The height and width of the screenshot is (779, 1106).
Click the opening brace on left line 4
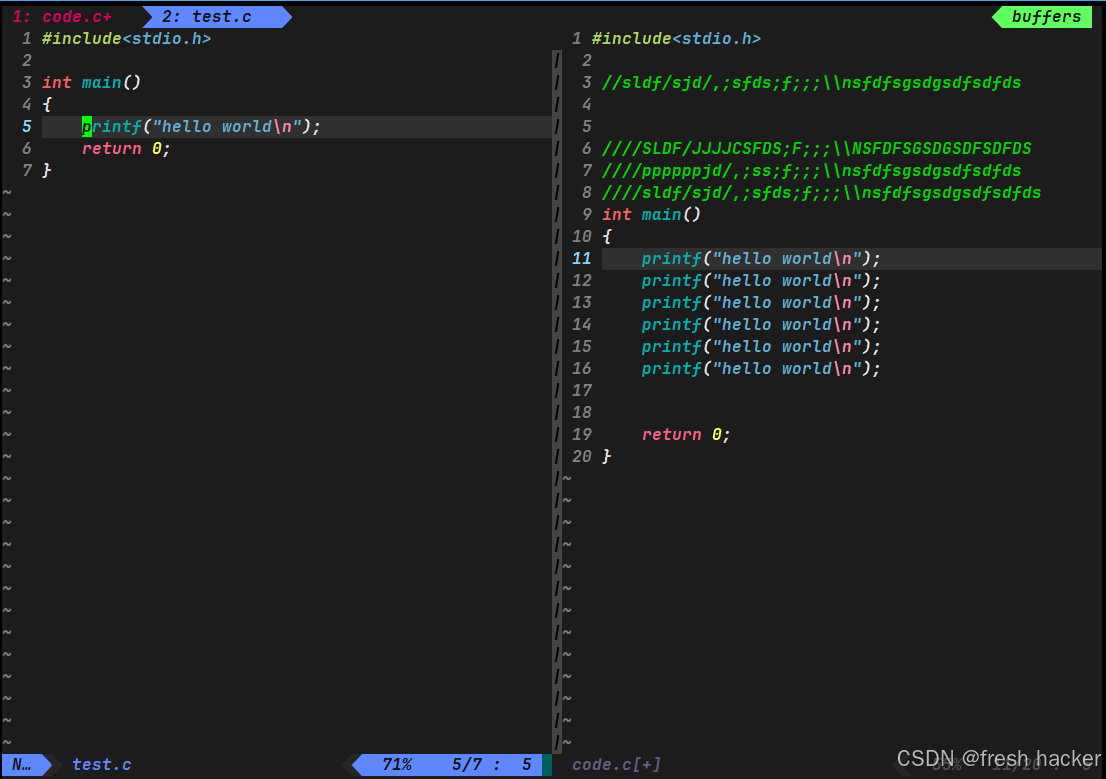(x=47, y=104)
